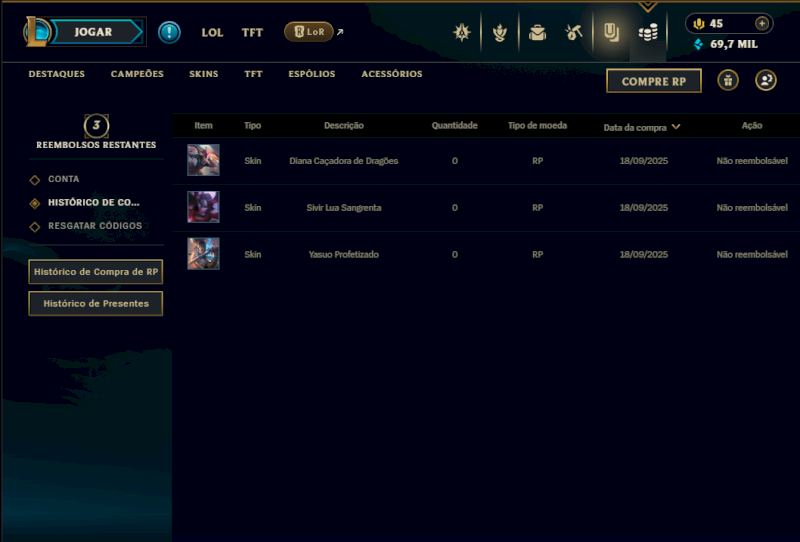800x542 pixels.
Task: Click the League of Legends logo emblem
Action: [37, 32]
